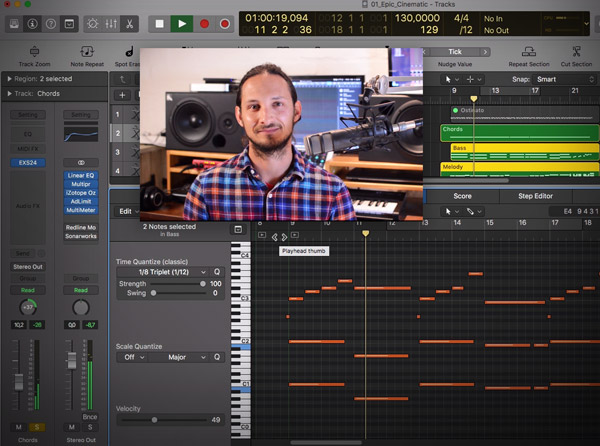Click the solid red Record button
Screen dimensions: 600x446
pyautogui.click(x=204, y=24)
